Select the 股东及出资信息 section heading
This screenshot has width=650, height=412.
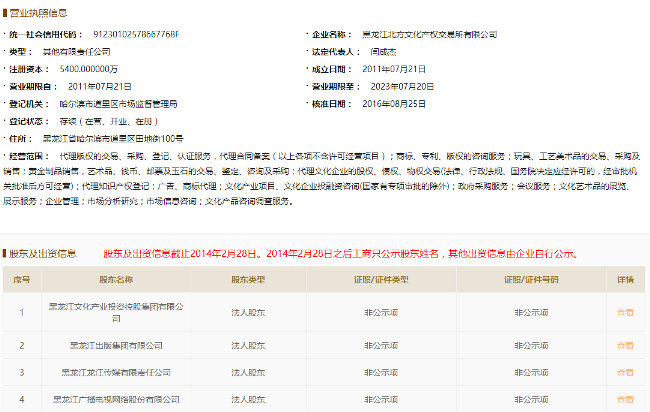point(43,254)
